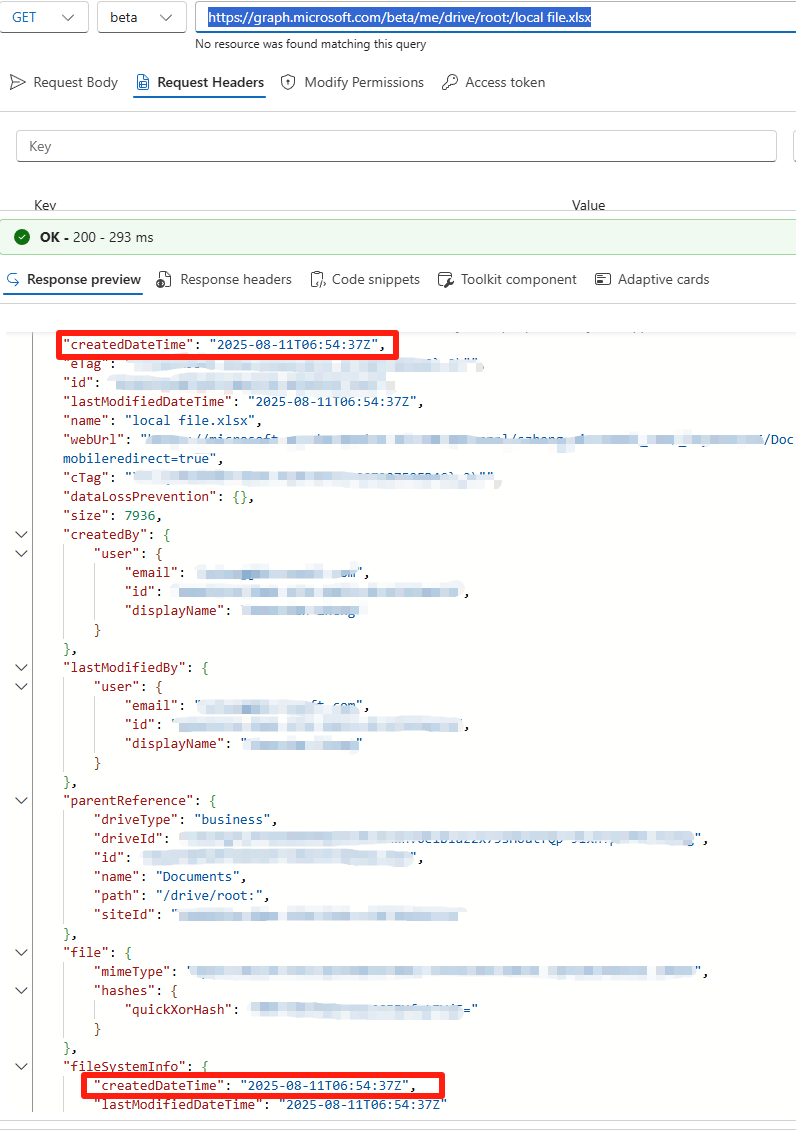
Task: Click the "business" driveType value
Action: (232, 819)
